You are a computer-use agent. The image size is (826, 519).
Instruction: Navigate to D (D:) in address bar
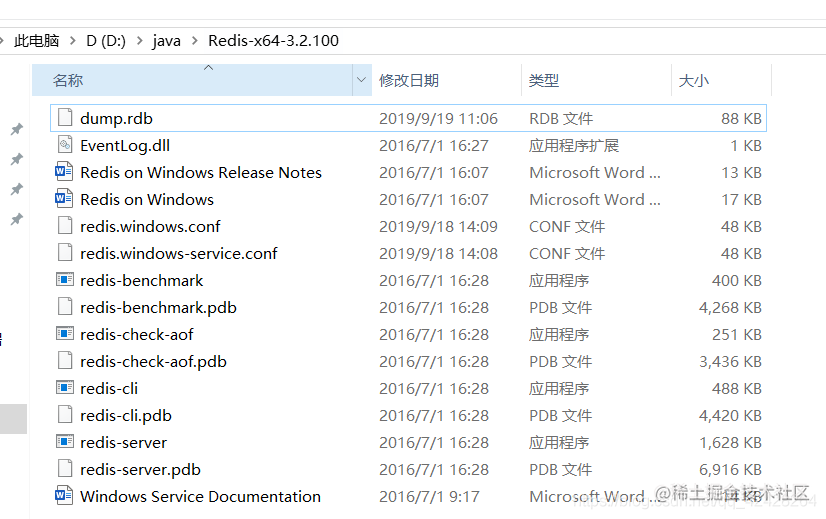tap(106, 41)
